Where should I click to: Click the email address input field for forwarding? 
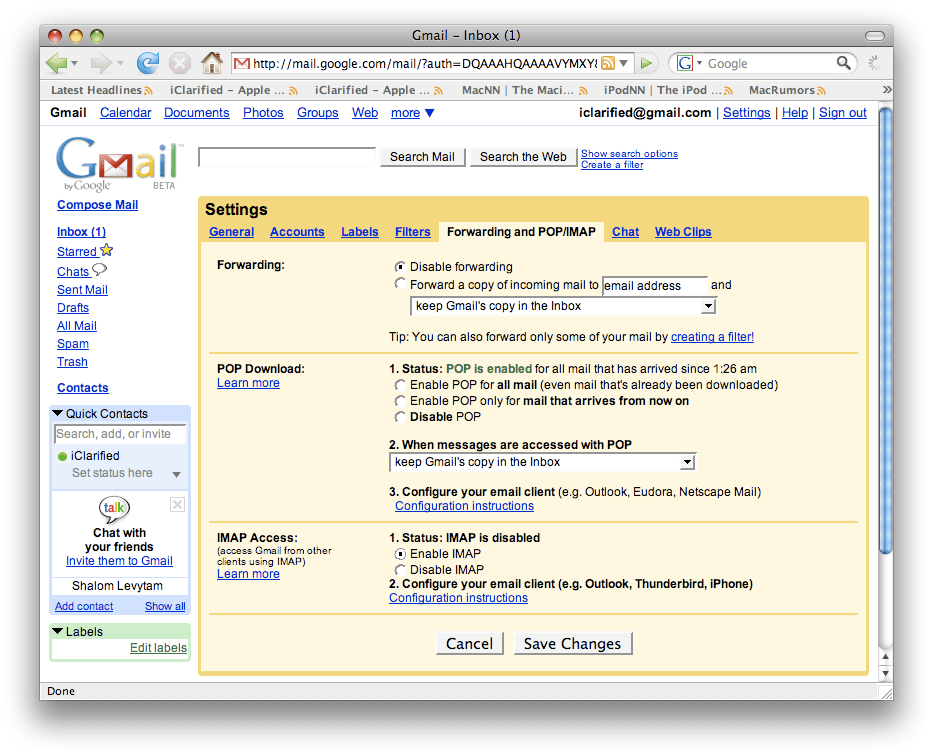pyautogui.click(x=655, y=285)
